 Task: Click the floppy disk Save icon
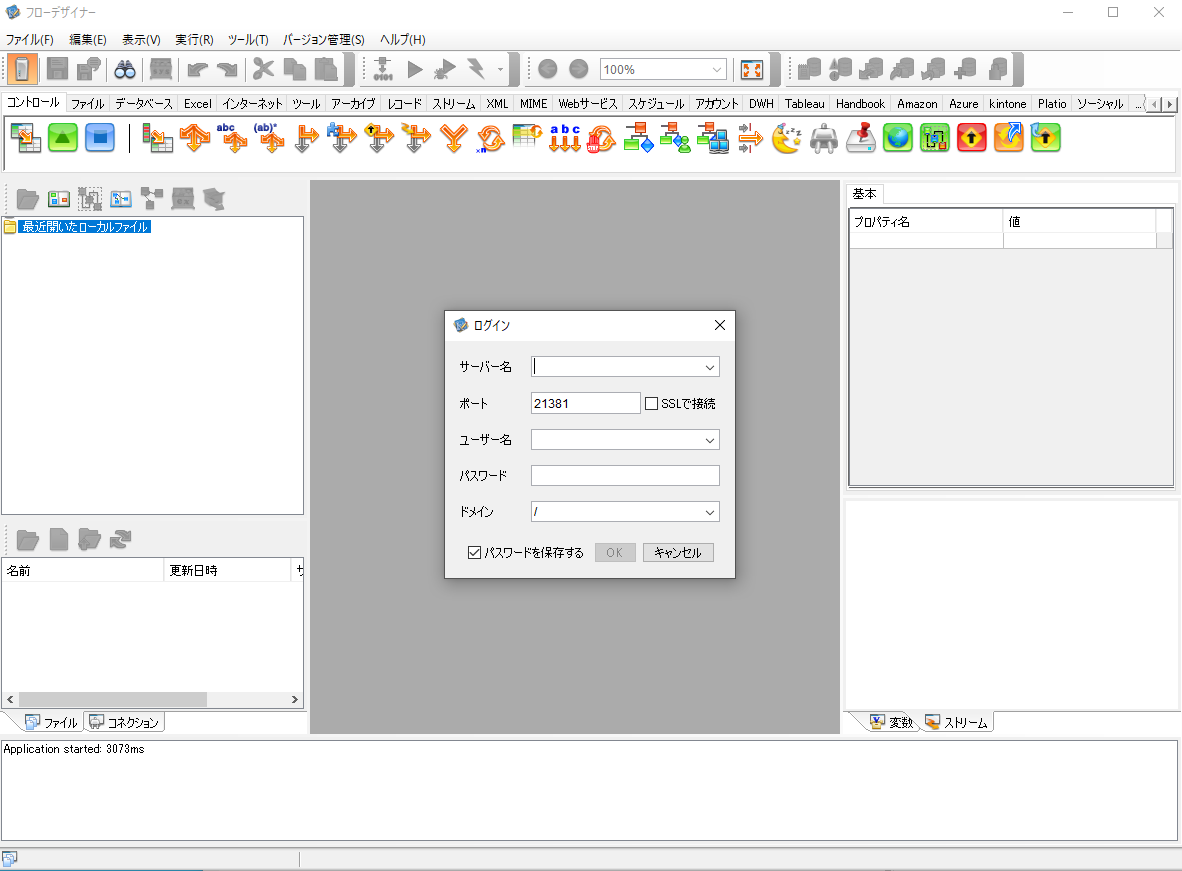point(57,69)
